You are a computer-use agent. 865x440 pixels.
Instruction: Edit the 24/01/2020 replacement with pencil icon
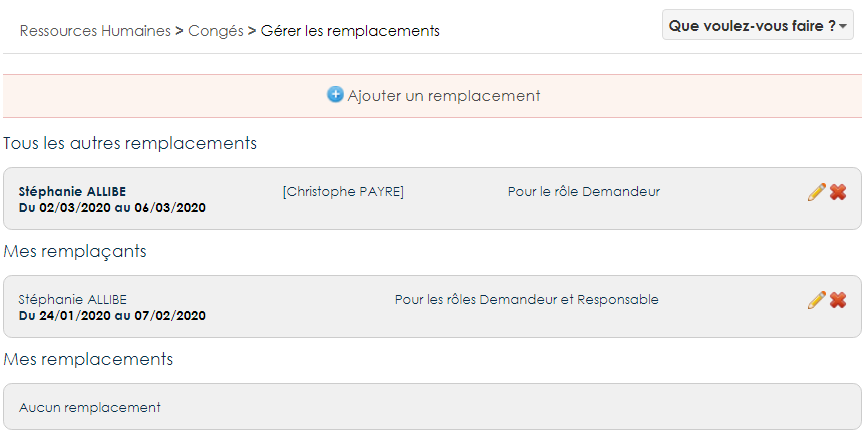tap(816, 300)
